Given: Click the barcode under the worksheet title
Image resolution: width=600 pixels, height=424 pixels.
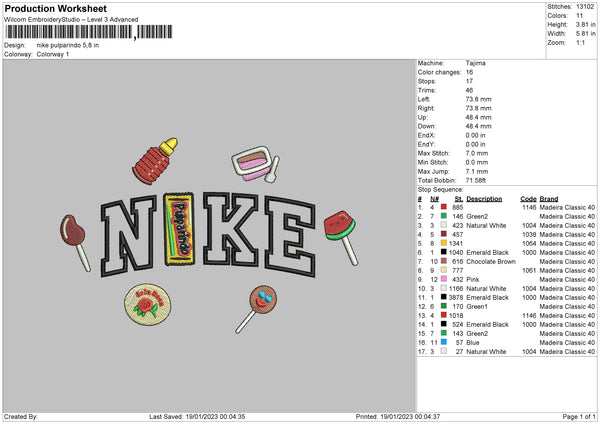Looking at the screenshot, I should [89, 32].
